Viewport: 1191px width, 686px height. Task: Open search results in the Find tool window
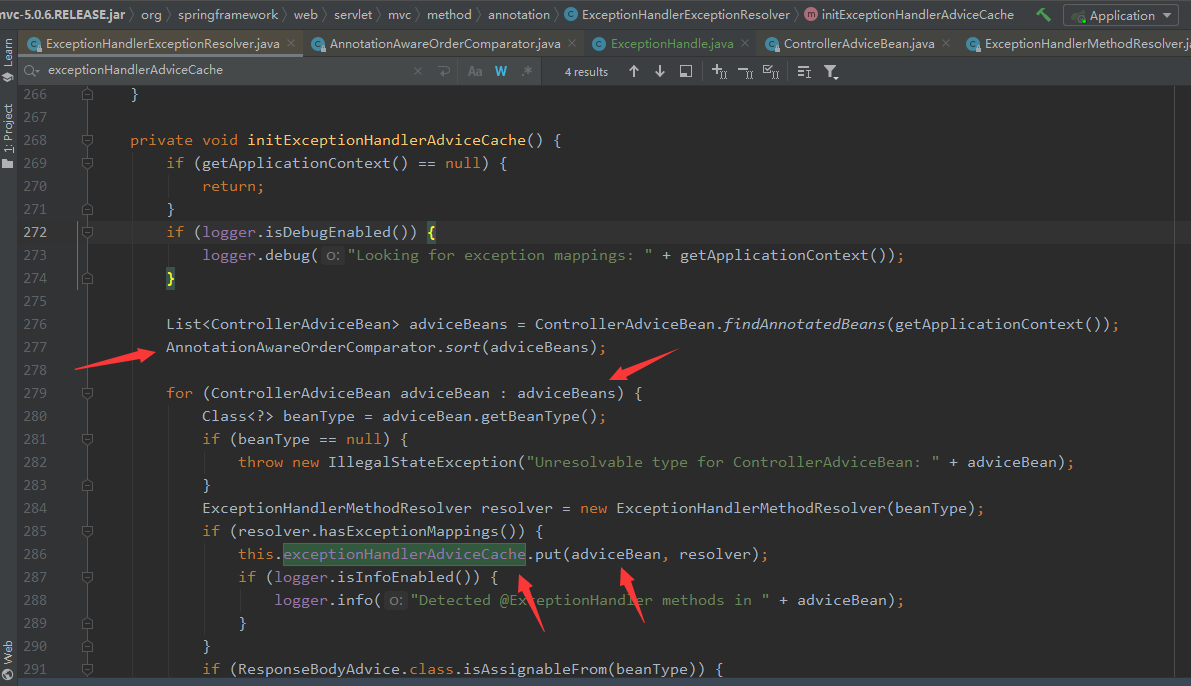[x=686, y=70]
